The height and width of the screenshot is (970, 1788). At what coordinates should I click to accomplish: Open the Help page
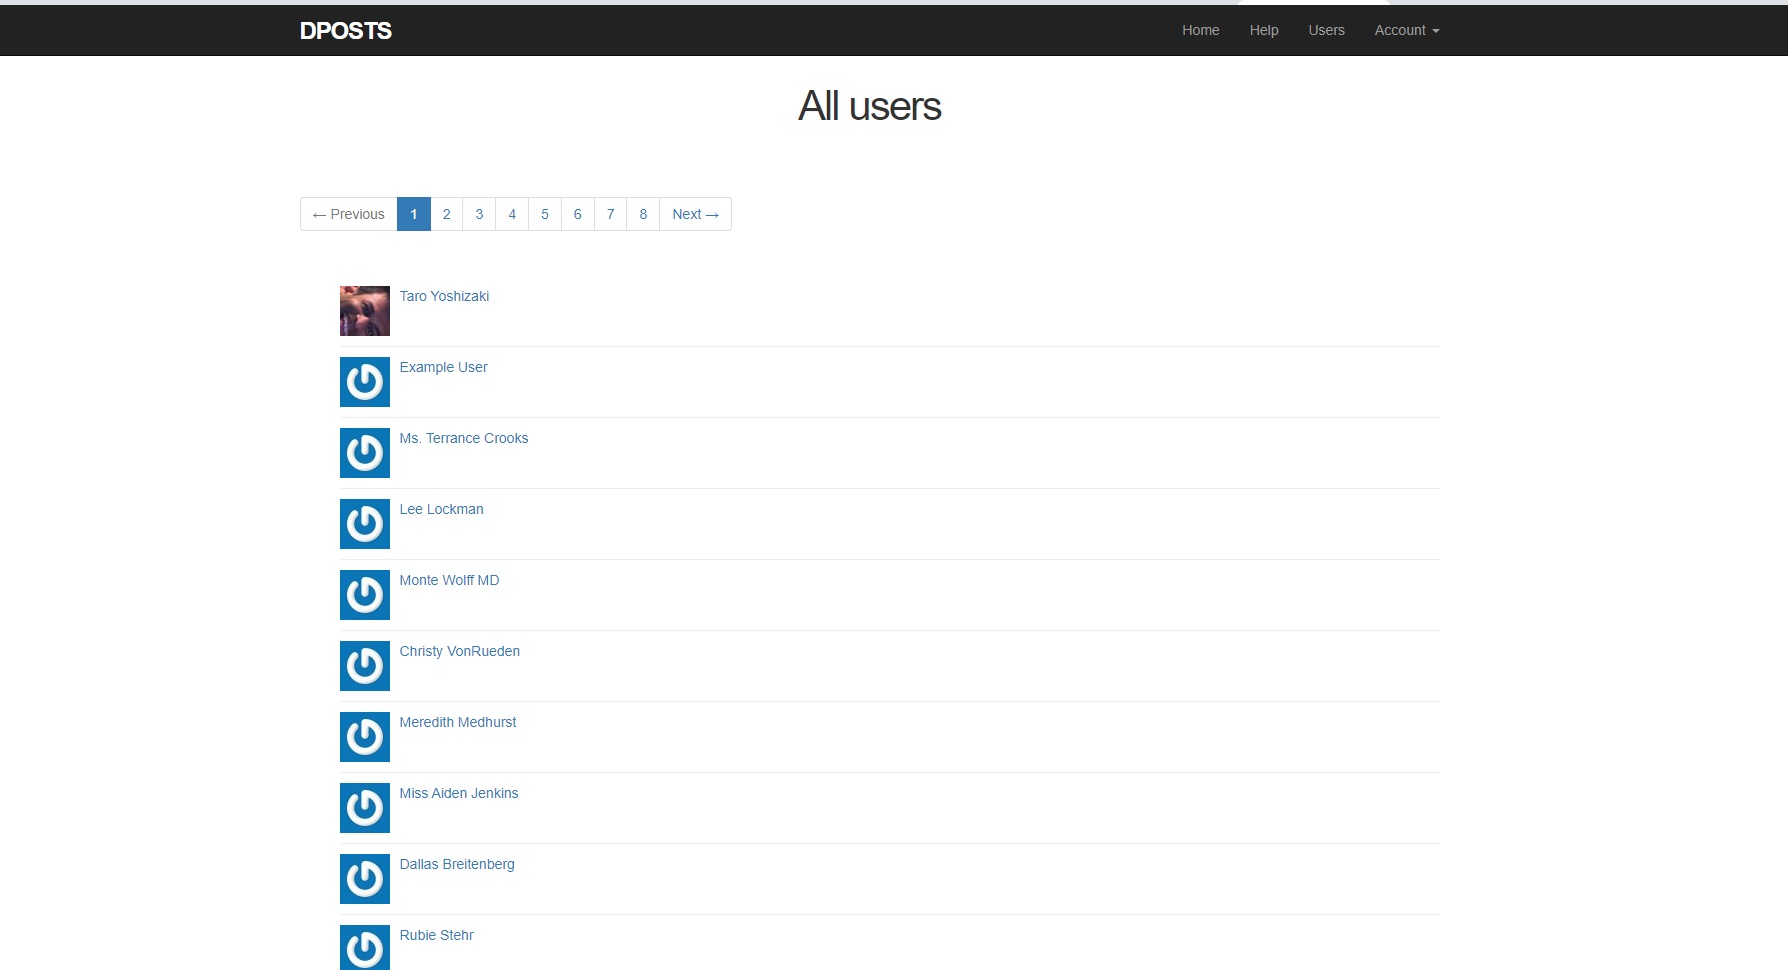(x=1263, y=30)
